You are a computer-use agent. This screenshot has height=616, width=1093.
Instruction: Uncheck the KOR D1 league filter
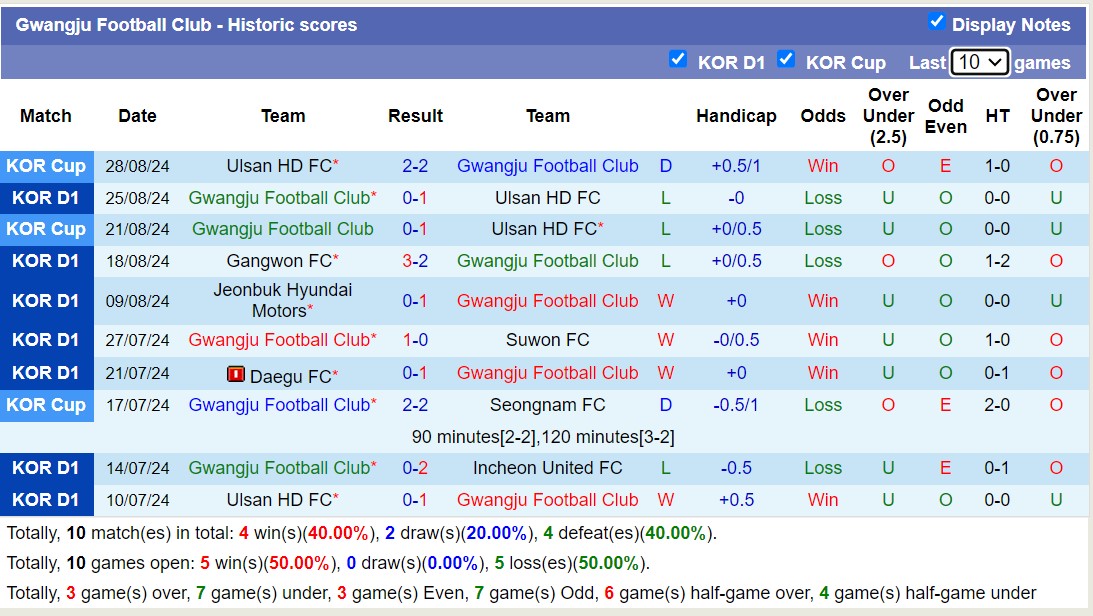click(678, 59)
